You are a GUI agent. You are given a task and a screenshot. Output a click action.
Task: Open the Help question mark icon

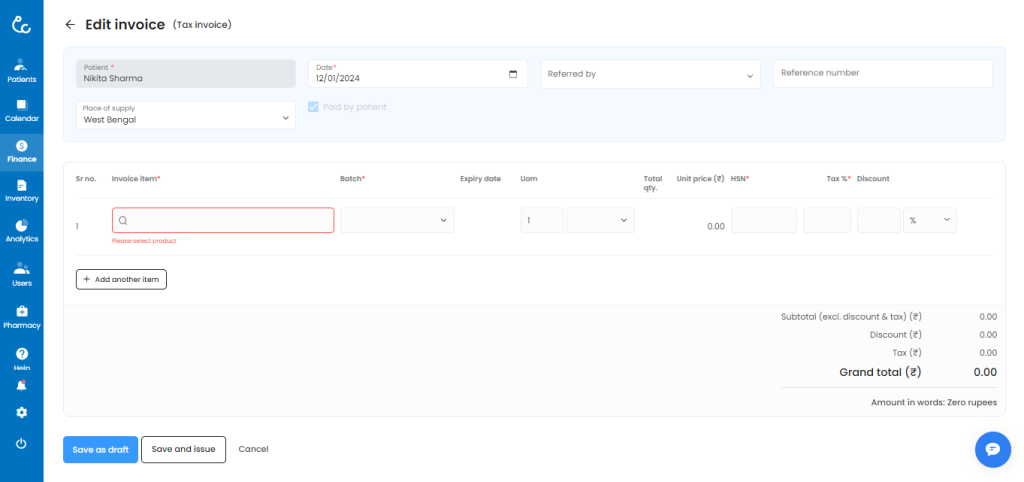(x=21, y=354)
